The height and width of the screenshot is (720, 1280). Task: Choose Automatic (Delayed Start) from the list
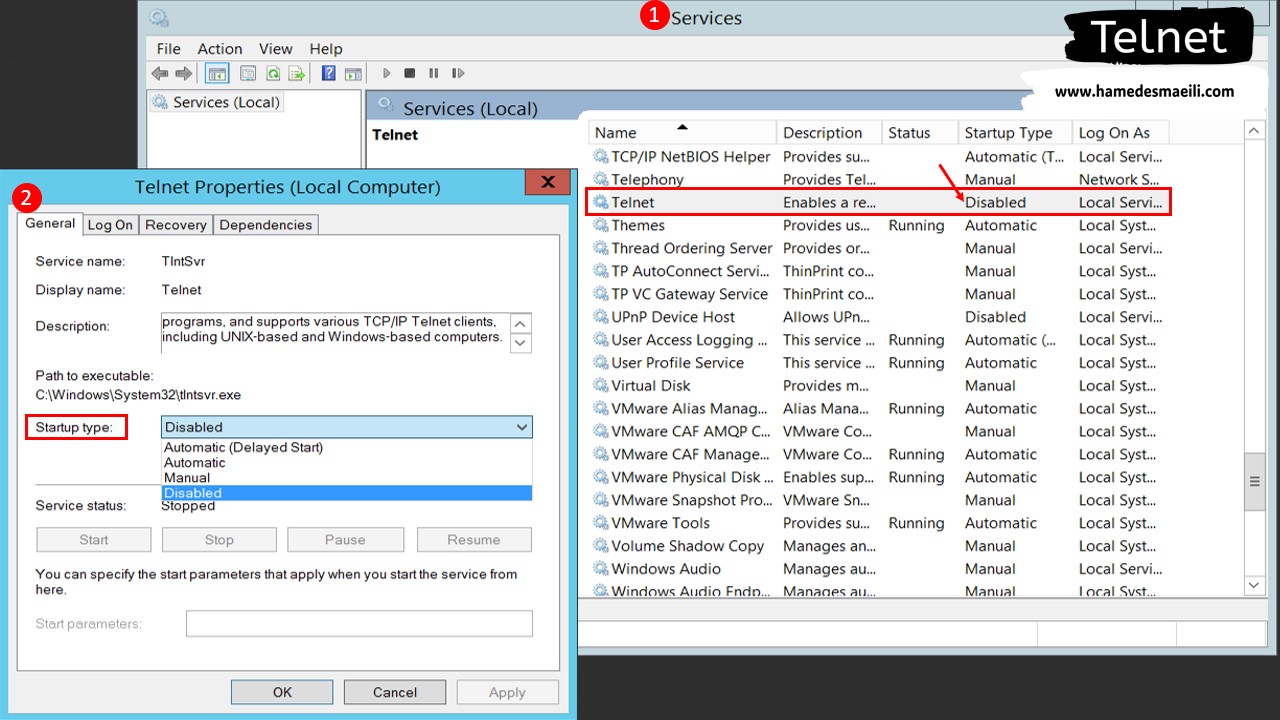click(x=346, y=448)
